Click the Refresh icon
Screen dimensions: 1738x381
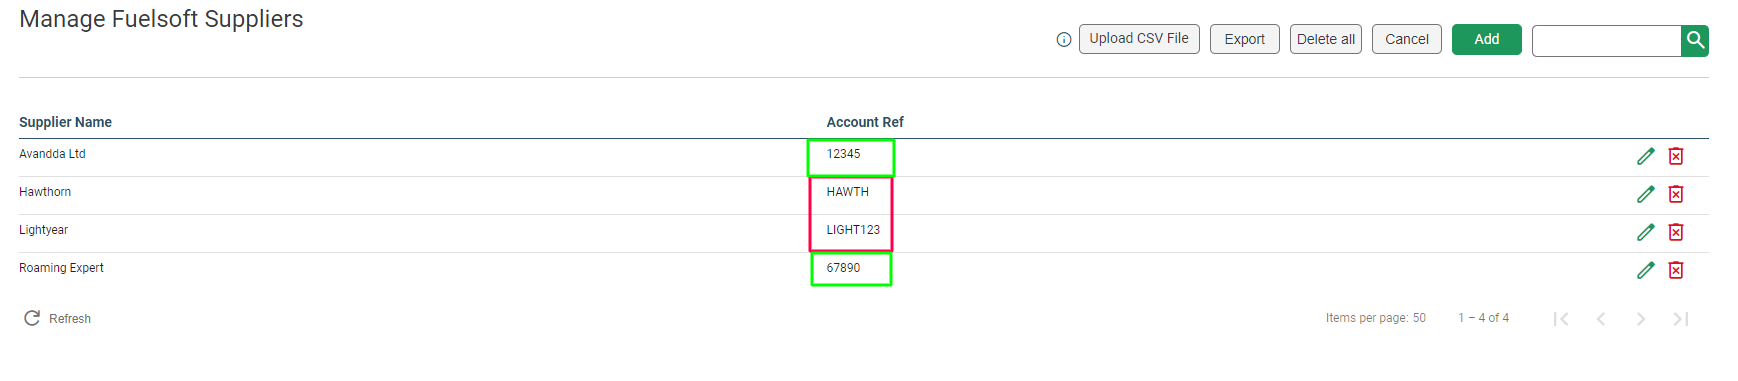coord(32,318)
